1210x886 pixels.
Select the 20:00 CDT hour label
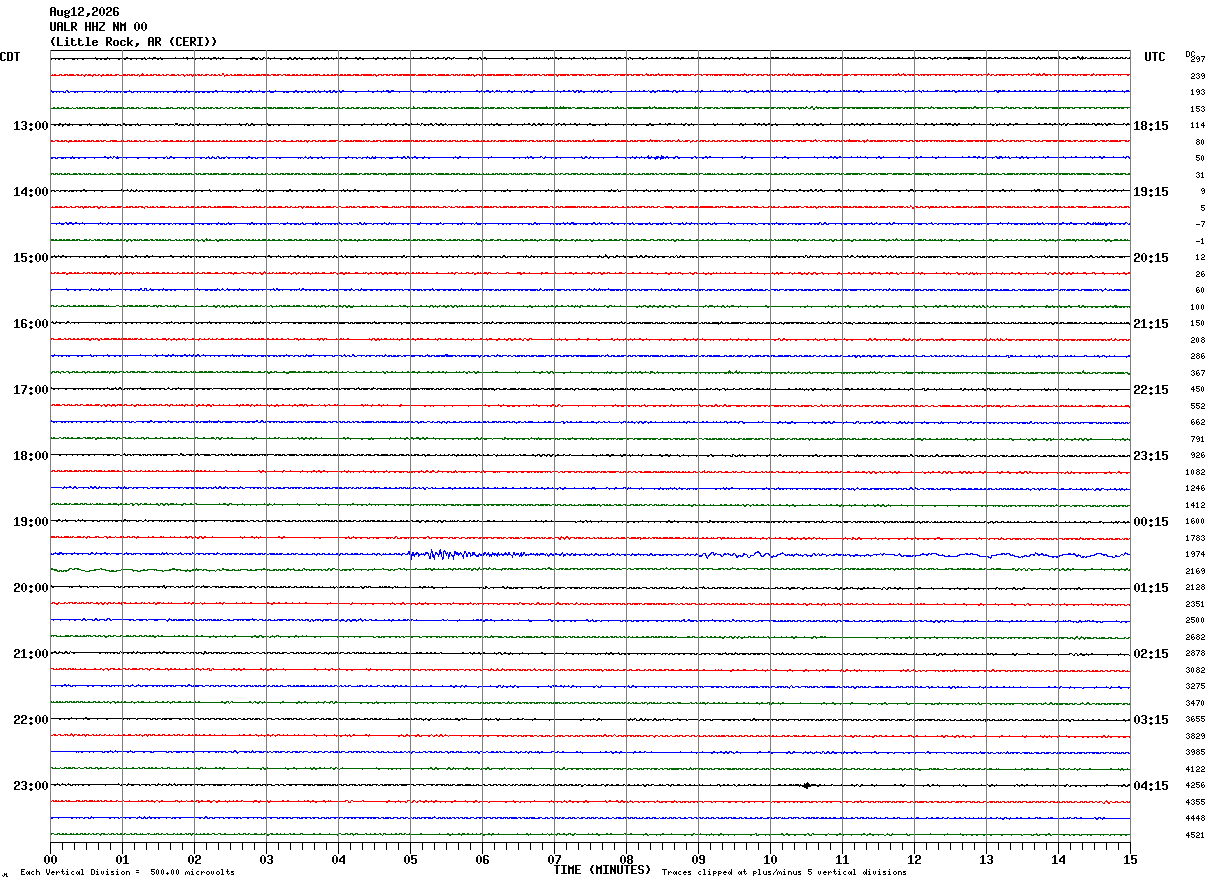point(30,588)
